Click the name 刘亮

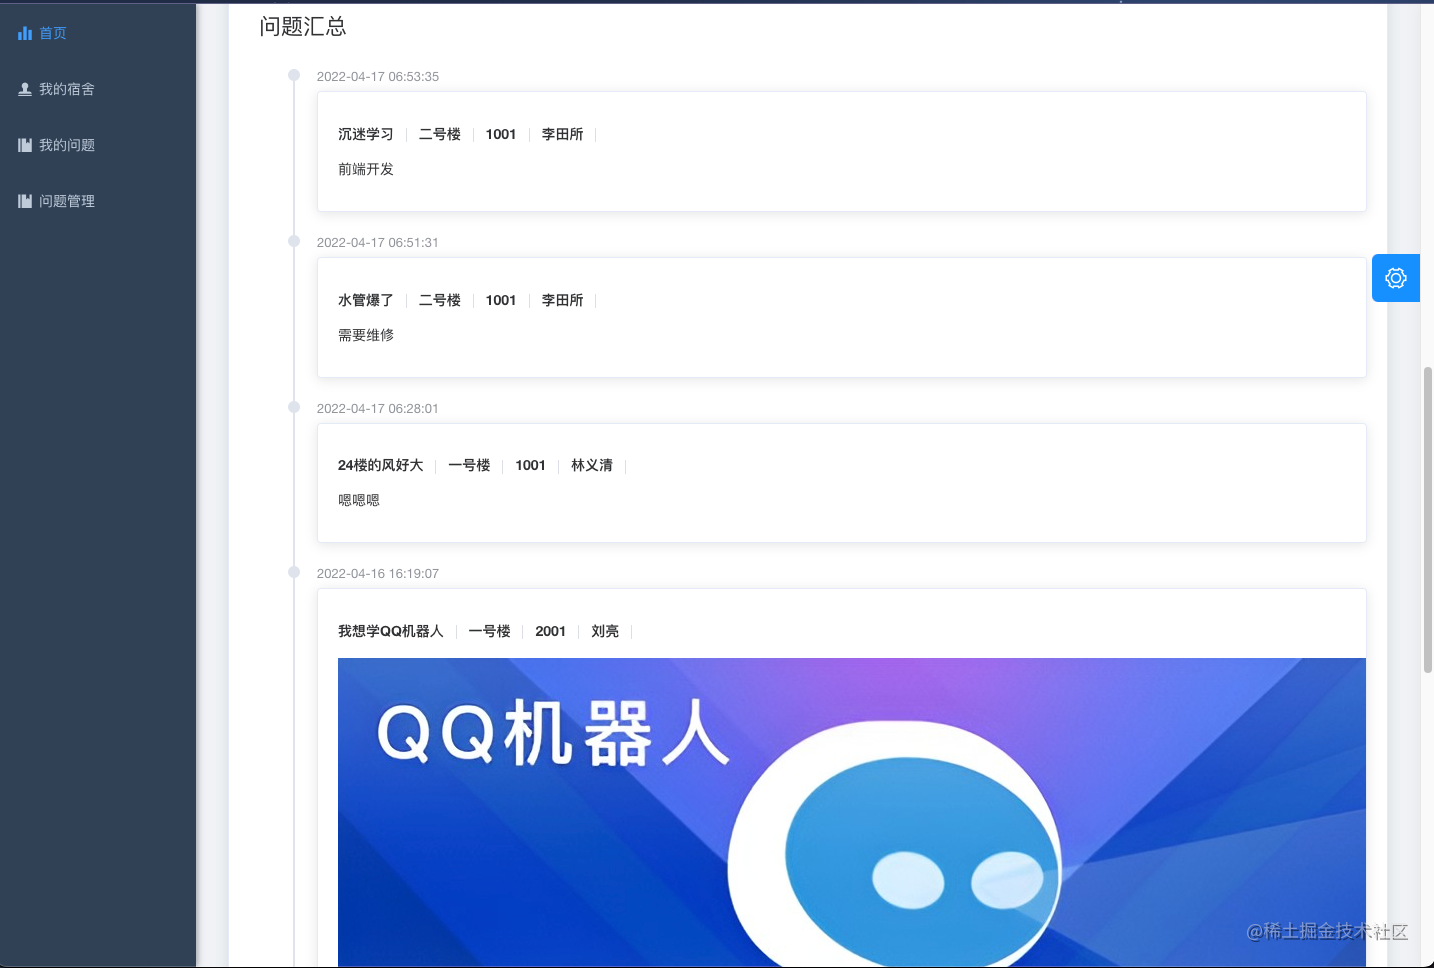[605, 631]
